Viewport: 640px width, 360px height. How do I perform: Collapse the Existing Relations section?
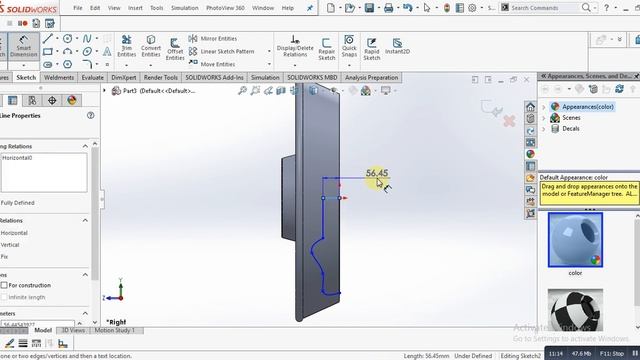(x=85, y=146)
